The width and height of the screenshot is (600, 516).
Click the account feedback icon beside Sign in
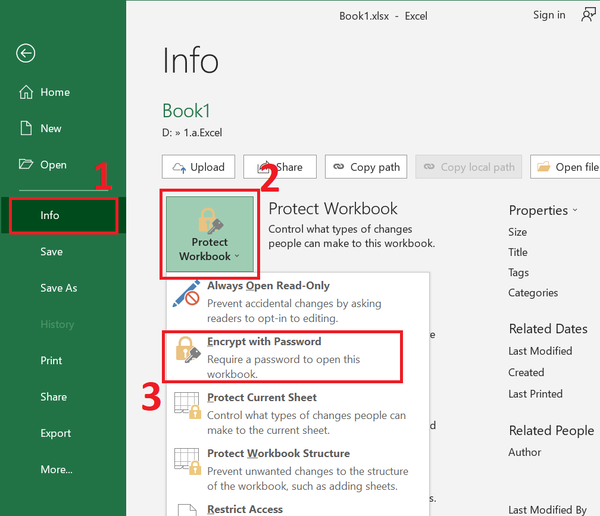589,15
